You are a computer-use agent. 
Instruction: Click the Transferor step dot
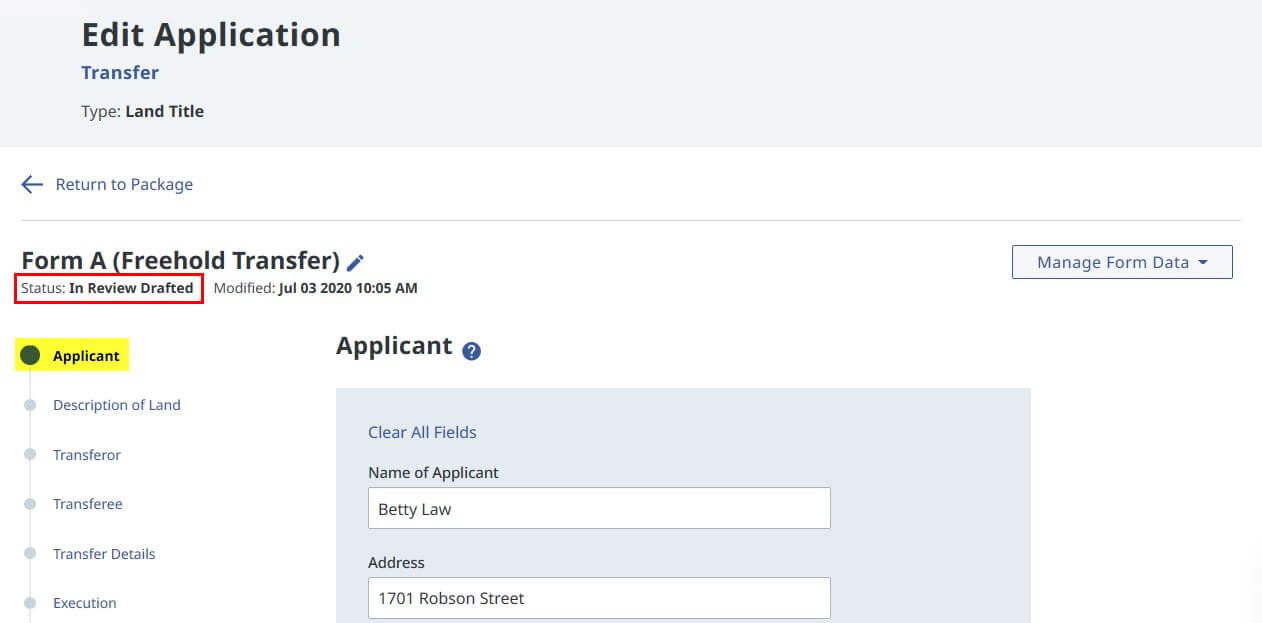tap(30, 455)
